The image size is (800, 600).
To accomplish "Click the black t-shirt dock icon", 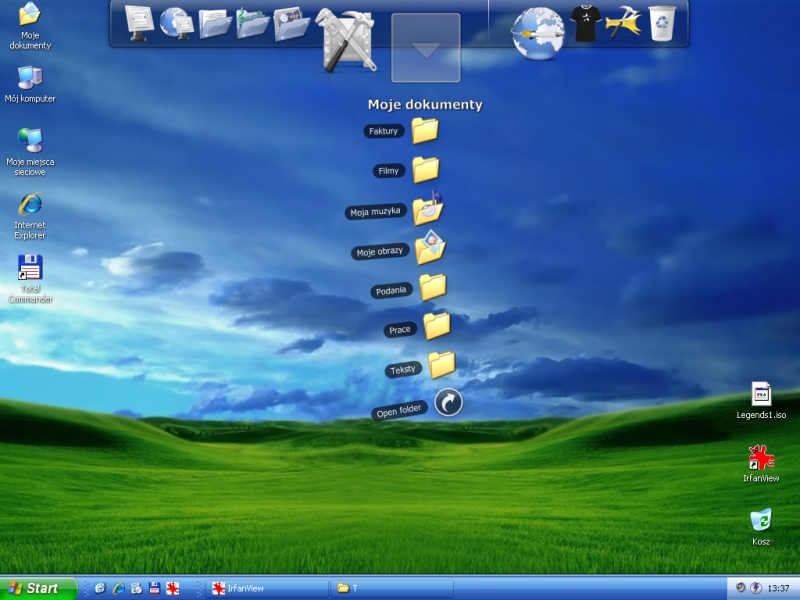I will (x=585, y=22).
